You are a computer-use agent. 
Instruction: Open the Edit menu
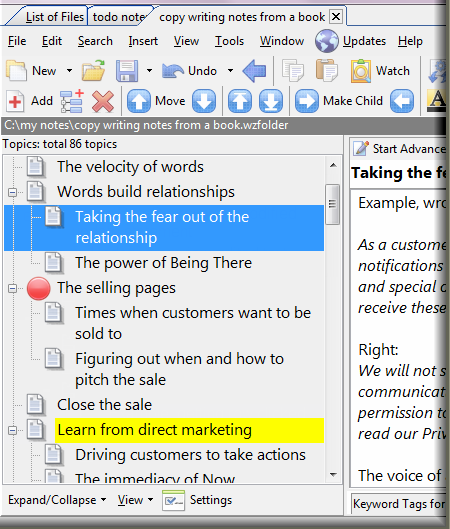click(x=52, y=41)
